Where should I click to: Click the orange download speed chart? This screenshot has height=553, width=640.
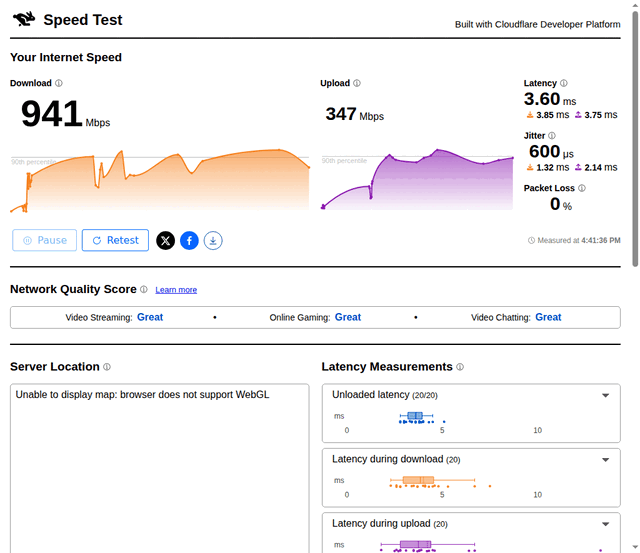pos(160,180)
